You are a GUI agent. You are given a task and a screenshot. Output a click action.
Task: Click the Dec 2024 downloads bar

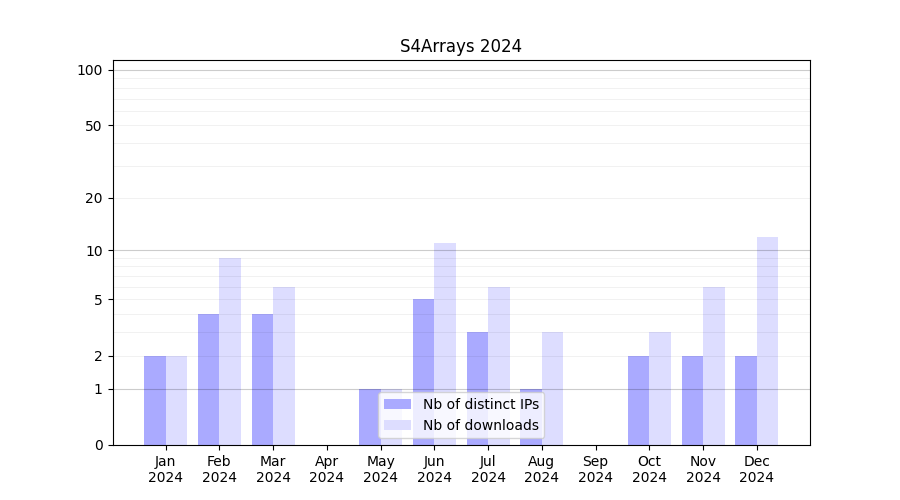point(767,341)
